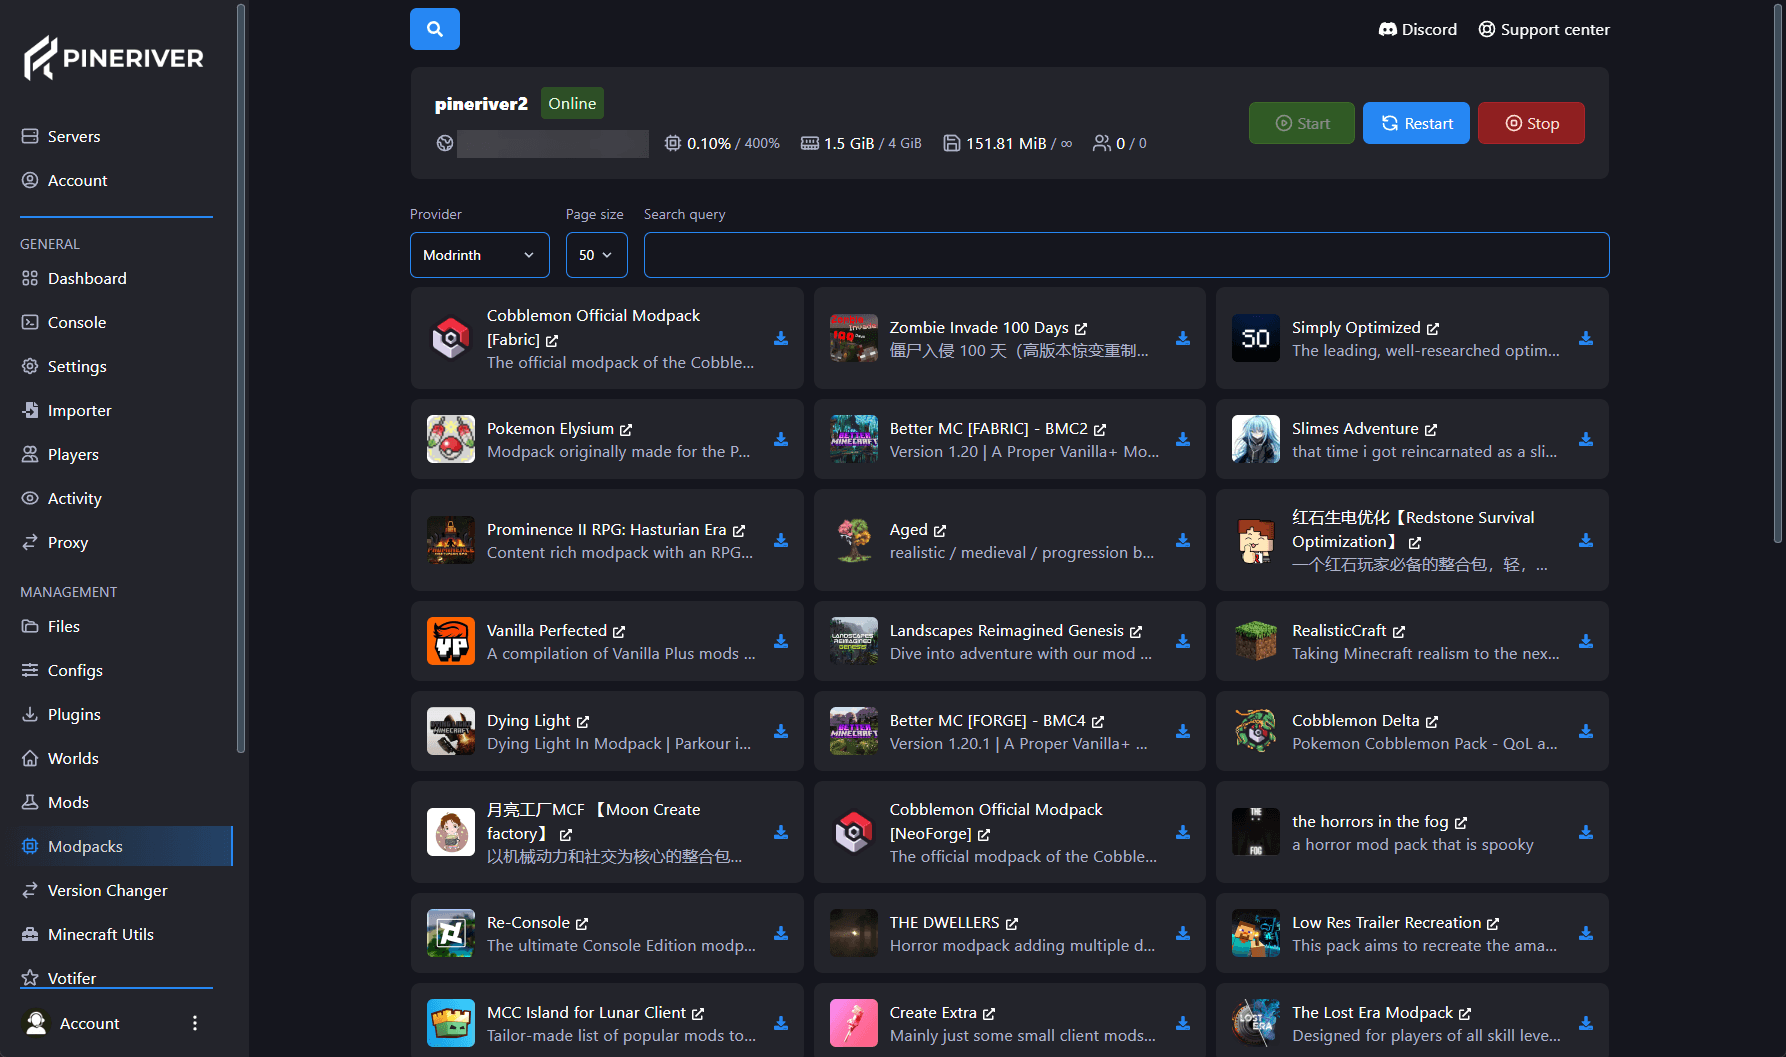This screenshot has height=1057, width=1786.
Task: Download Re-Console modpack
Action: pyautogui.click(x=781, y=934)
